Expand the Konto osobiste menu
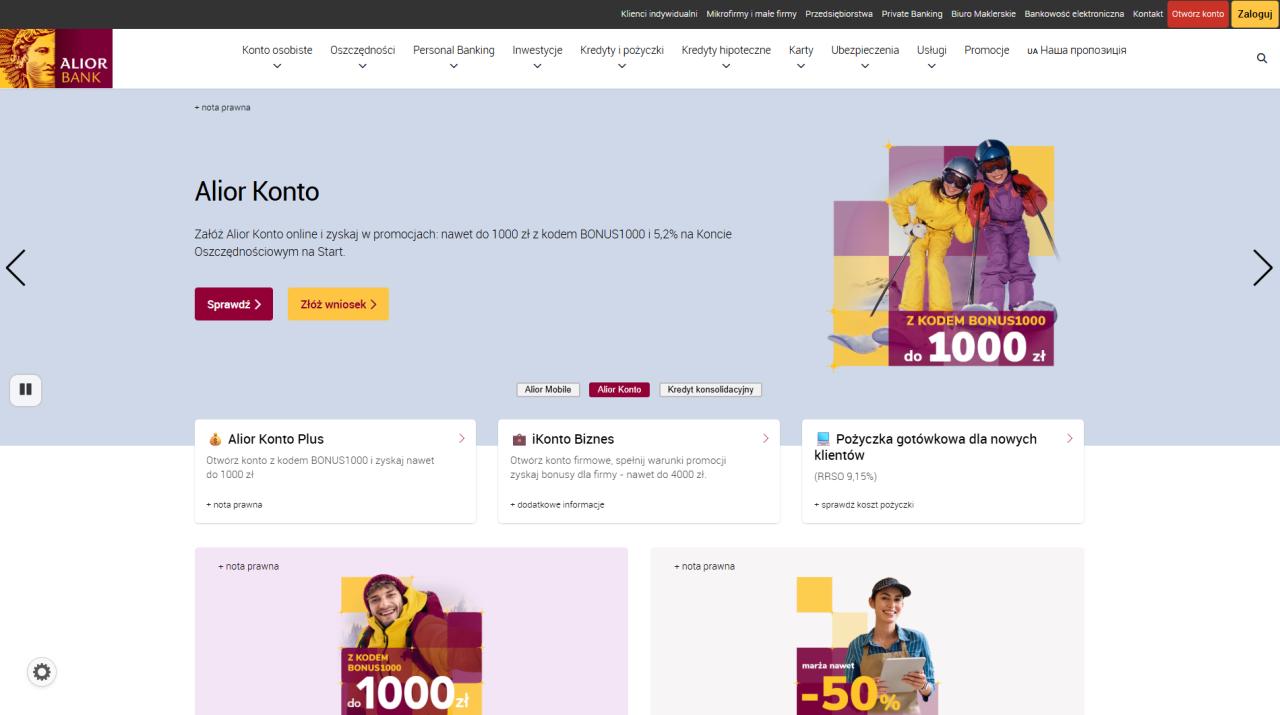 coord(277,57)
